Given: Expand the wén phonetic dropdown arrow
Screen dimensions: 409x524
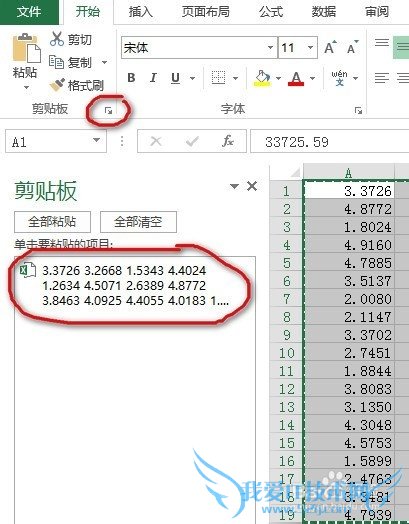Looking at the screenshot, I should [x=356, y=79].
